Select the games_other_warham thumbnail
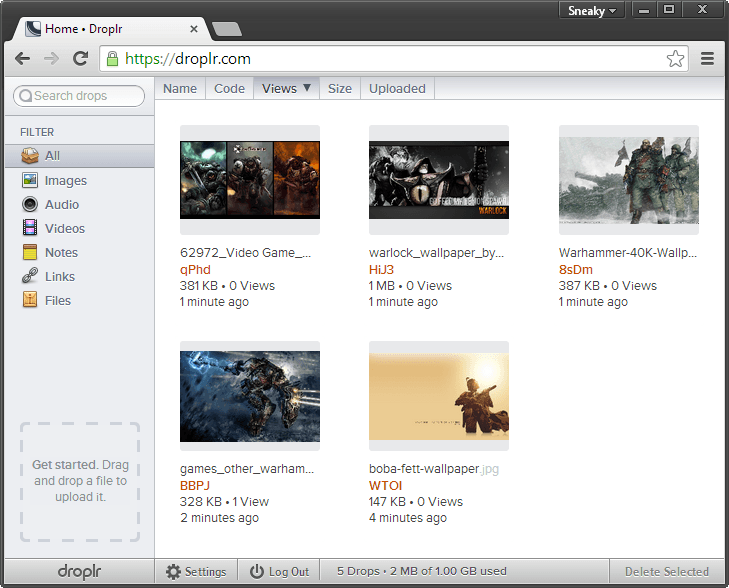729x588 pixels. (x=250, y=396)
